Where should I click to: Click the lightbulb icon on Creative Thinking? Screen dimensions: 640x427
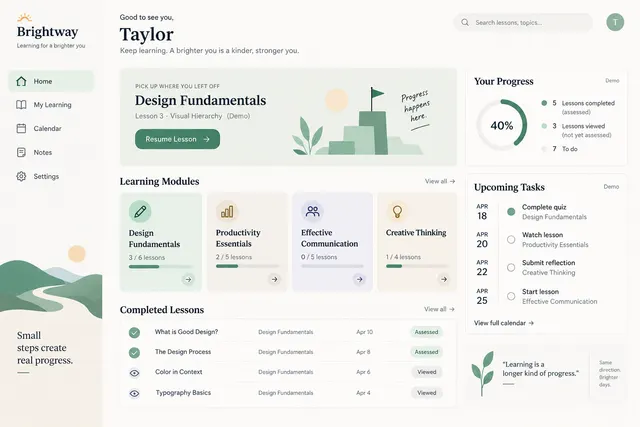pos(397,211)
